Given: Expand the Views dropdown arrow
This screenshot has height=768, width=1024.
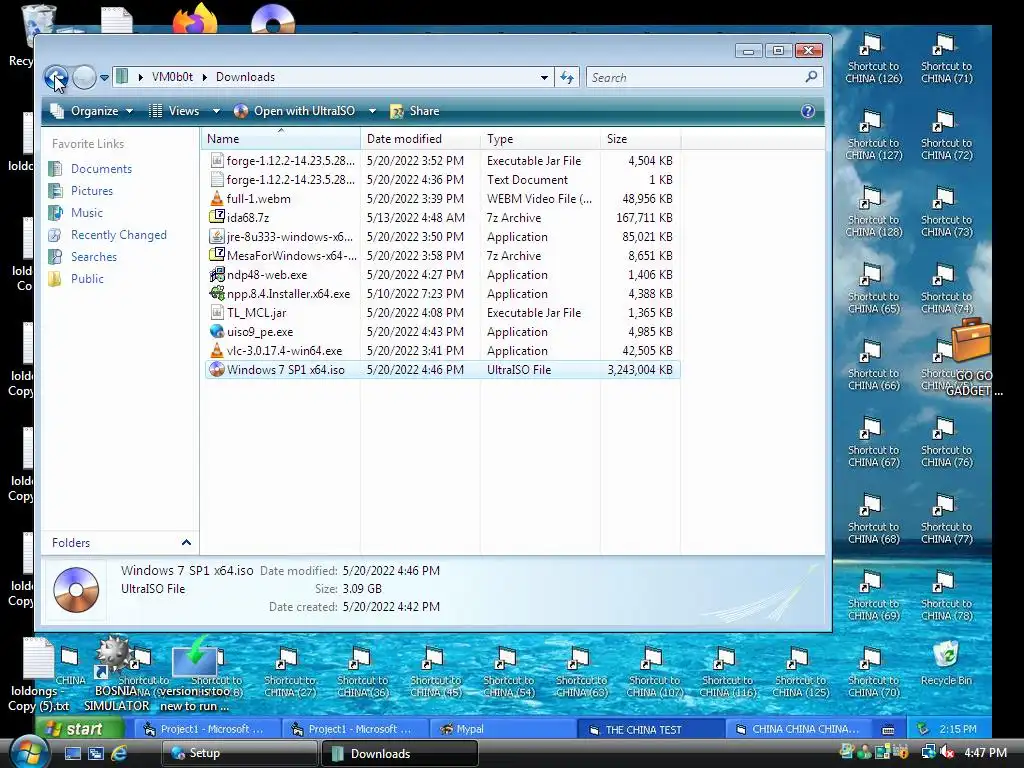Looking at the screenshot, I should (216, 111).
